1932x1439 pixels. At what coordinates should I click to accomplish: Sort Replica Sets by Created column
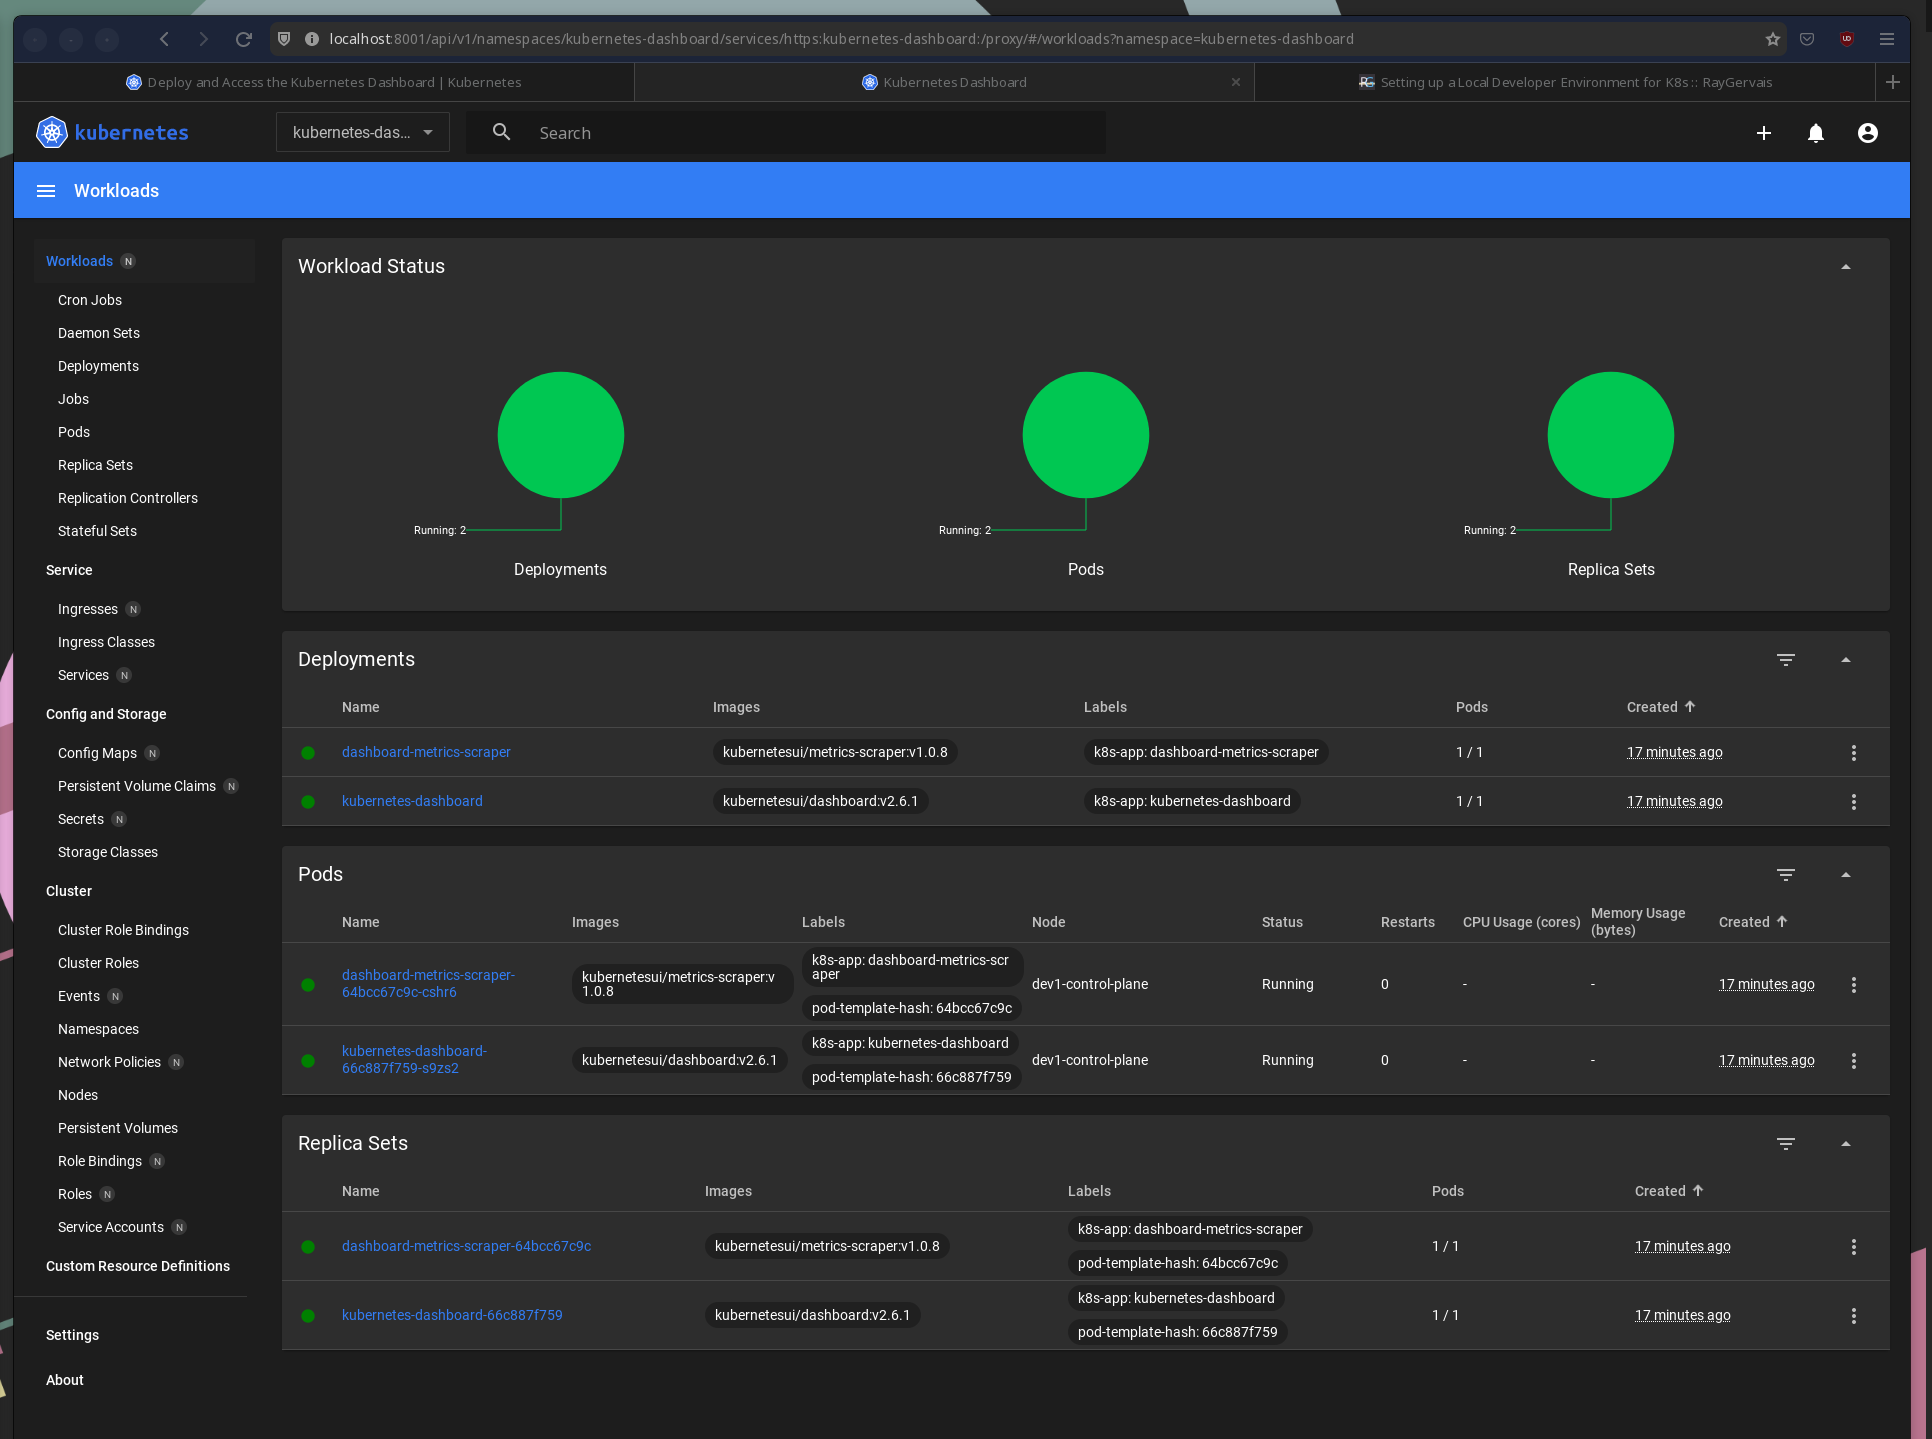[1669, 1191]
